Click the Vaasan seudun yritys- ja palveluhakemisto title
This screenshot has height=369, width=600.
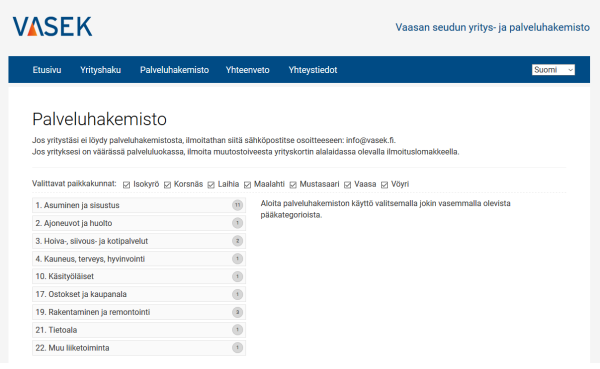(492, 28)
